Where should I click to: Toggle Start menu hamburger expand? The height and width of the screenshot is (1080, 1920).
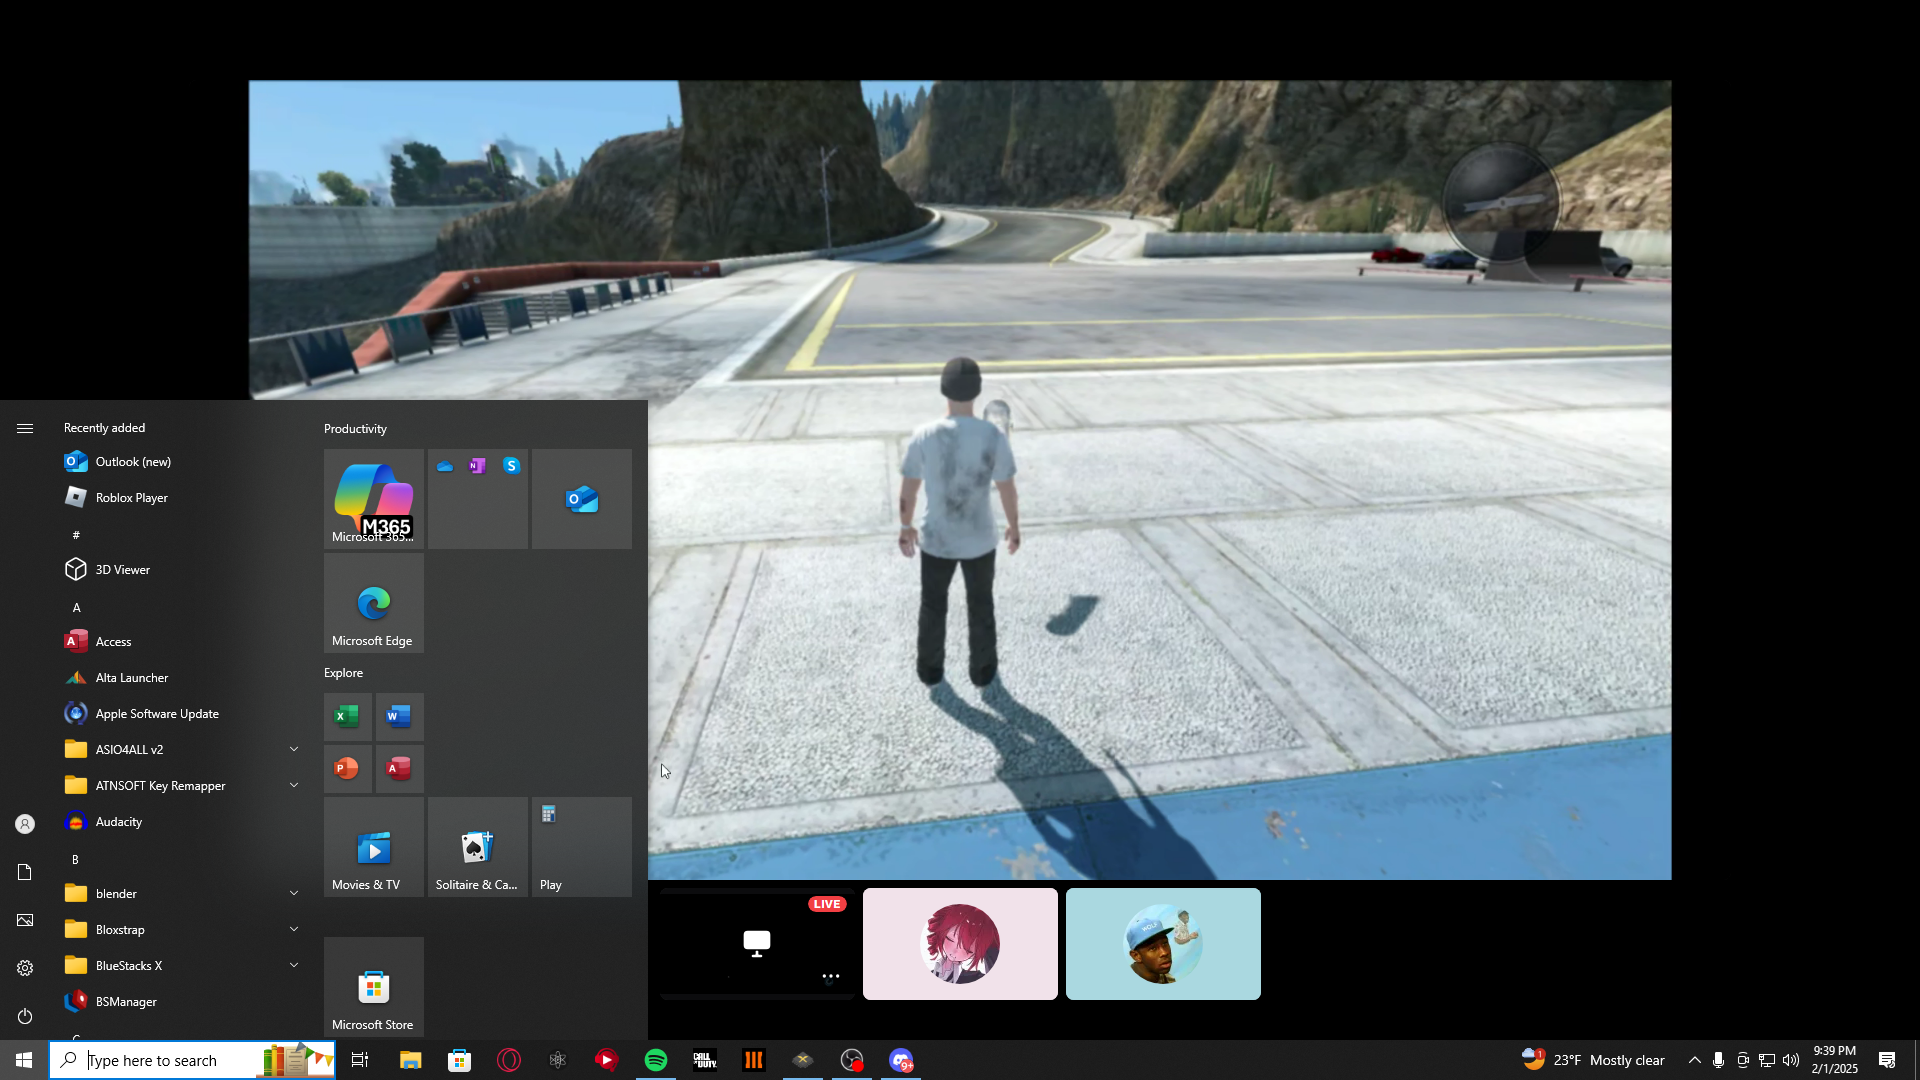click(x=25, y=428)
